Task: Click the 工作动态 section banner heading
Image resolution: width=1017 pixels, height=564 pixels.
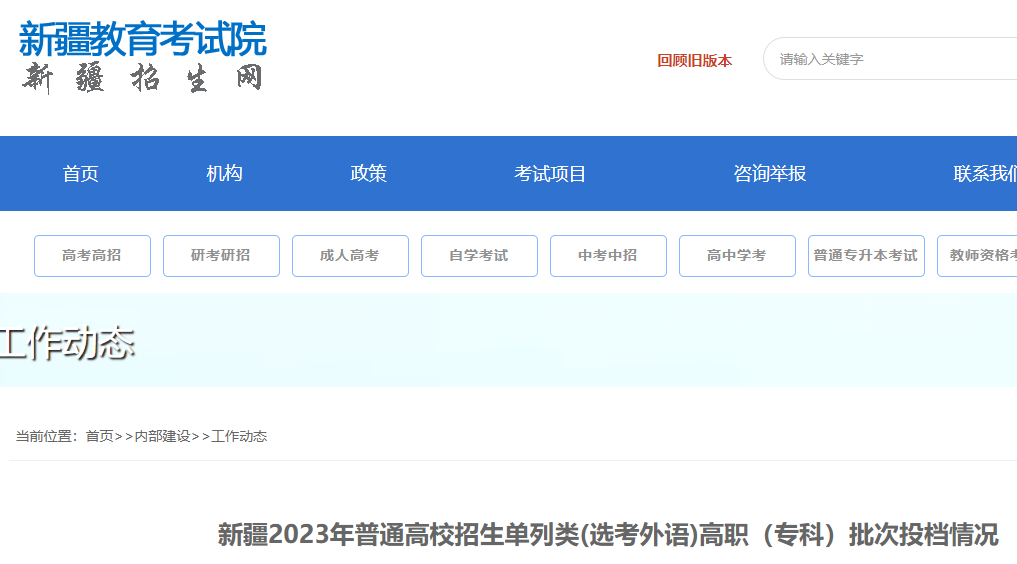Action: [x=67, y=343]
